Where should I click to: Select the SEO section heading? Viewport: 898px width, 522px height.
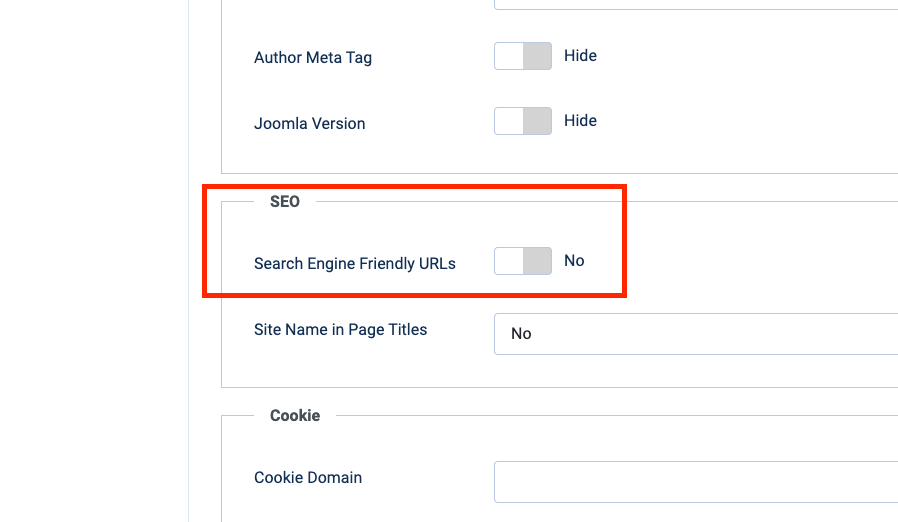[285, 202]
